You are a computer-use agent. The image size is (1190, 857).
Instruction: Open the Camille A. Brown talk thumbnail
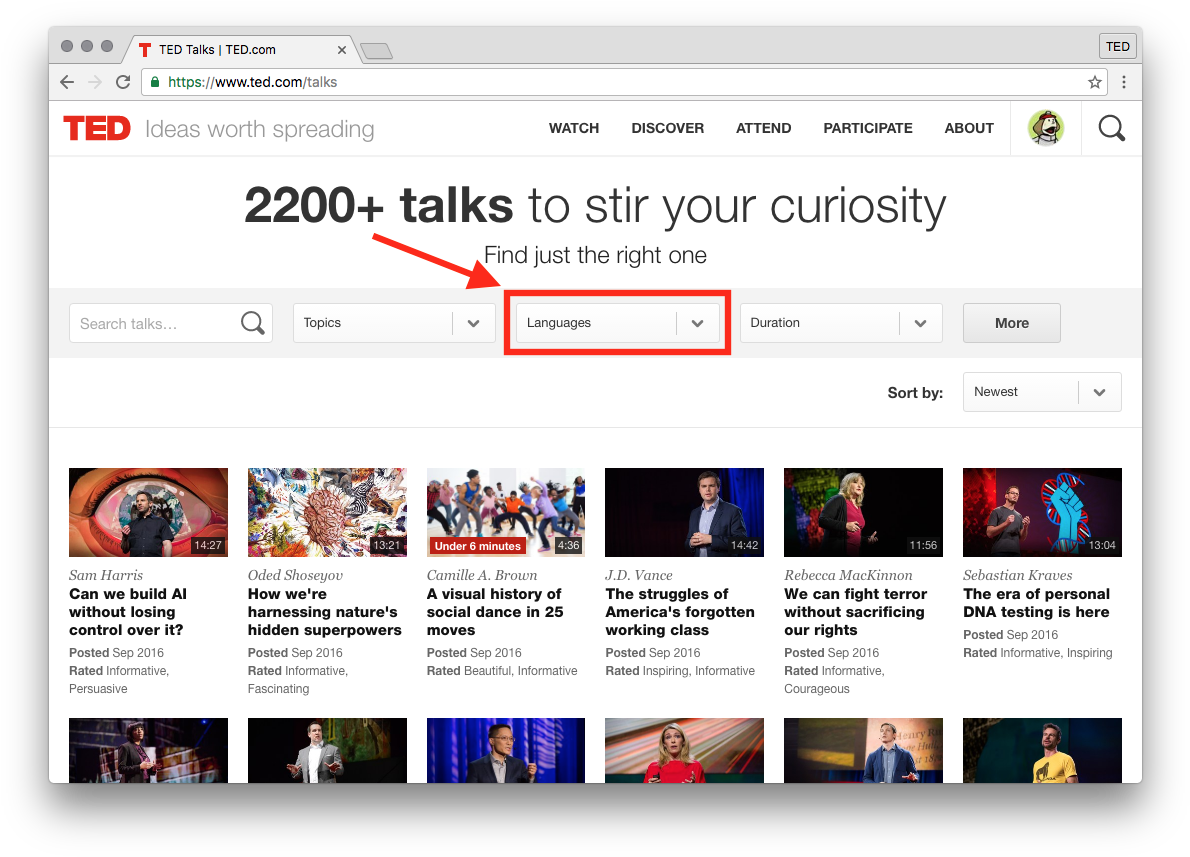505,512
